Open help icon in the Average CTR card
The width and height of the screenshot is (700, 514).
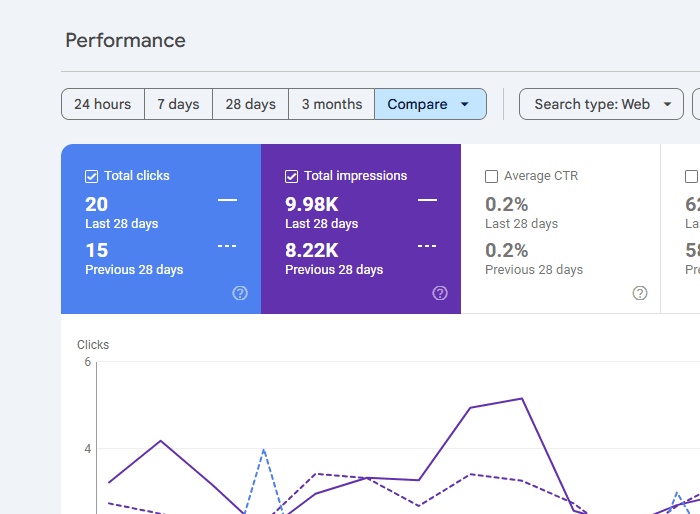(640, 293)
